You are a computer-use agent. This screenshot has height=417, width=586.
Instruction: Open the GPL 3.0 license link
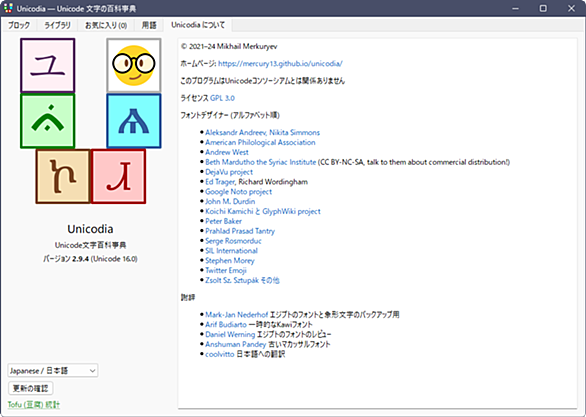coord(222,98)
